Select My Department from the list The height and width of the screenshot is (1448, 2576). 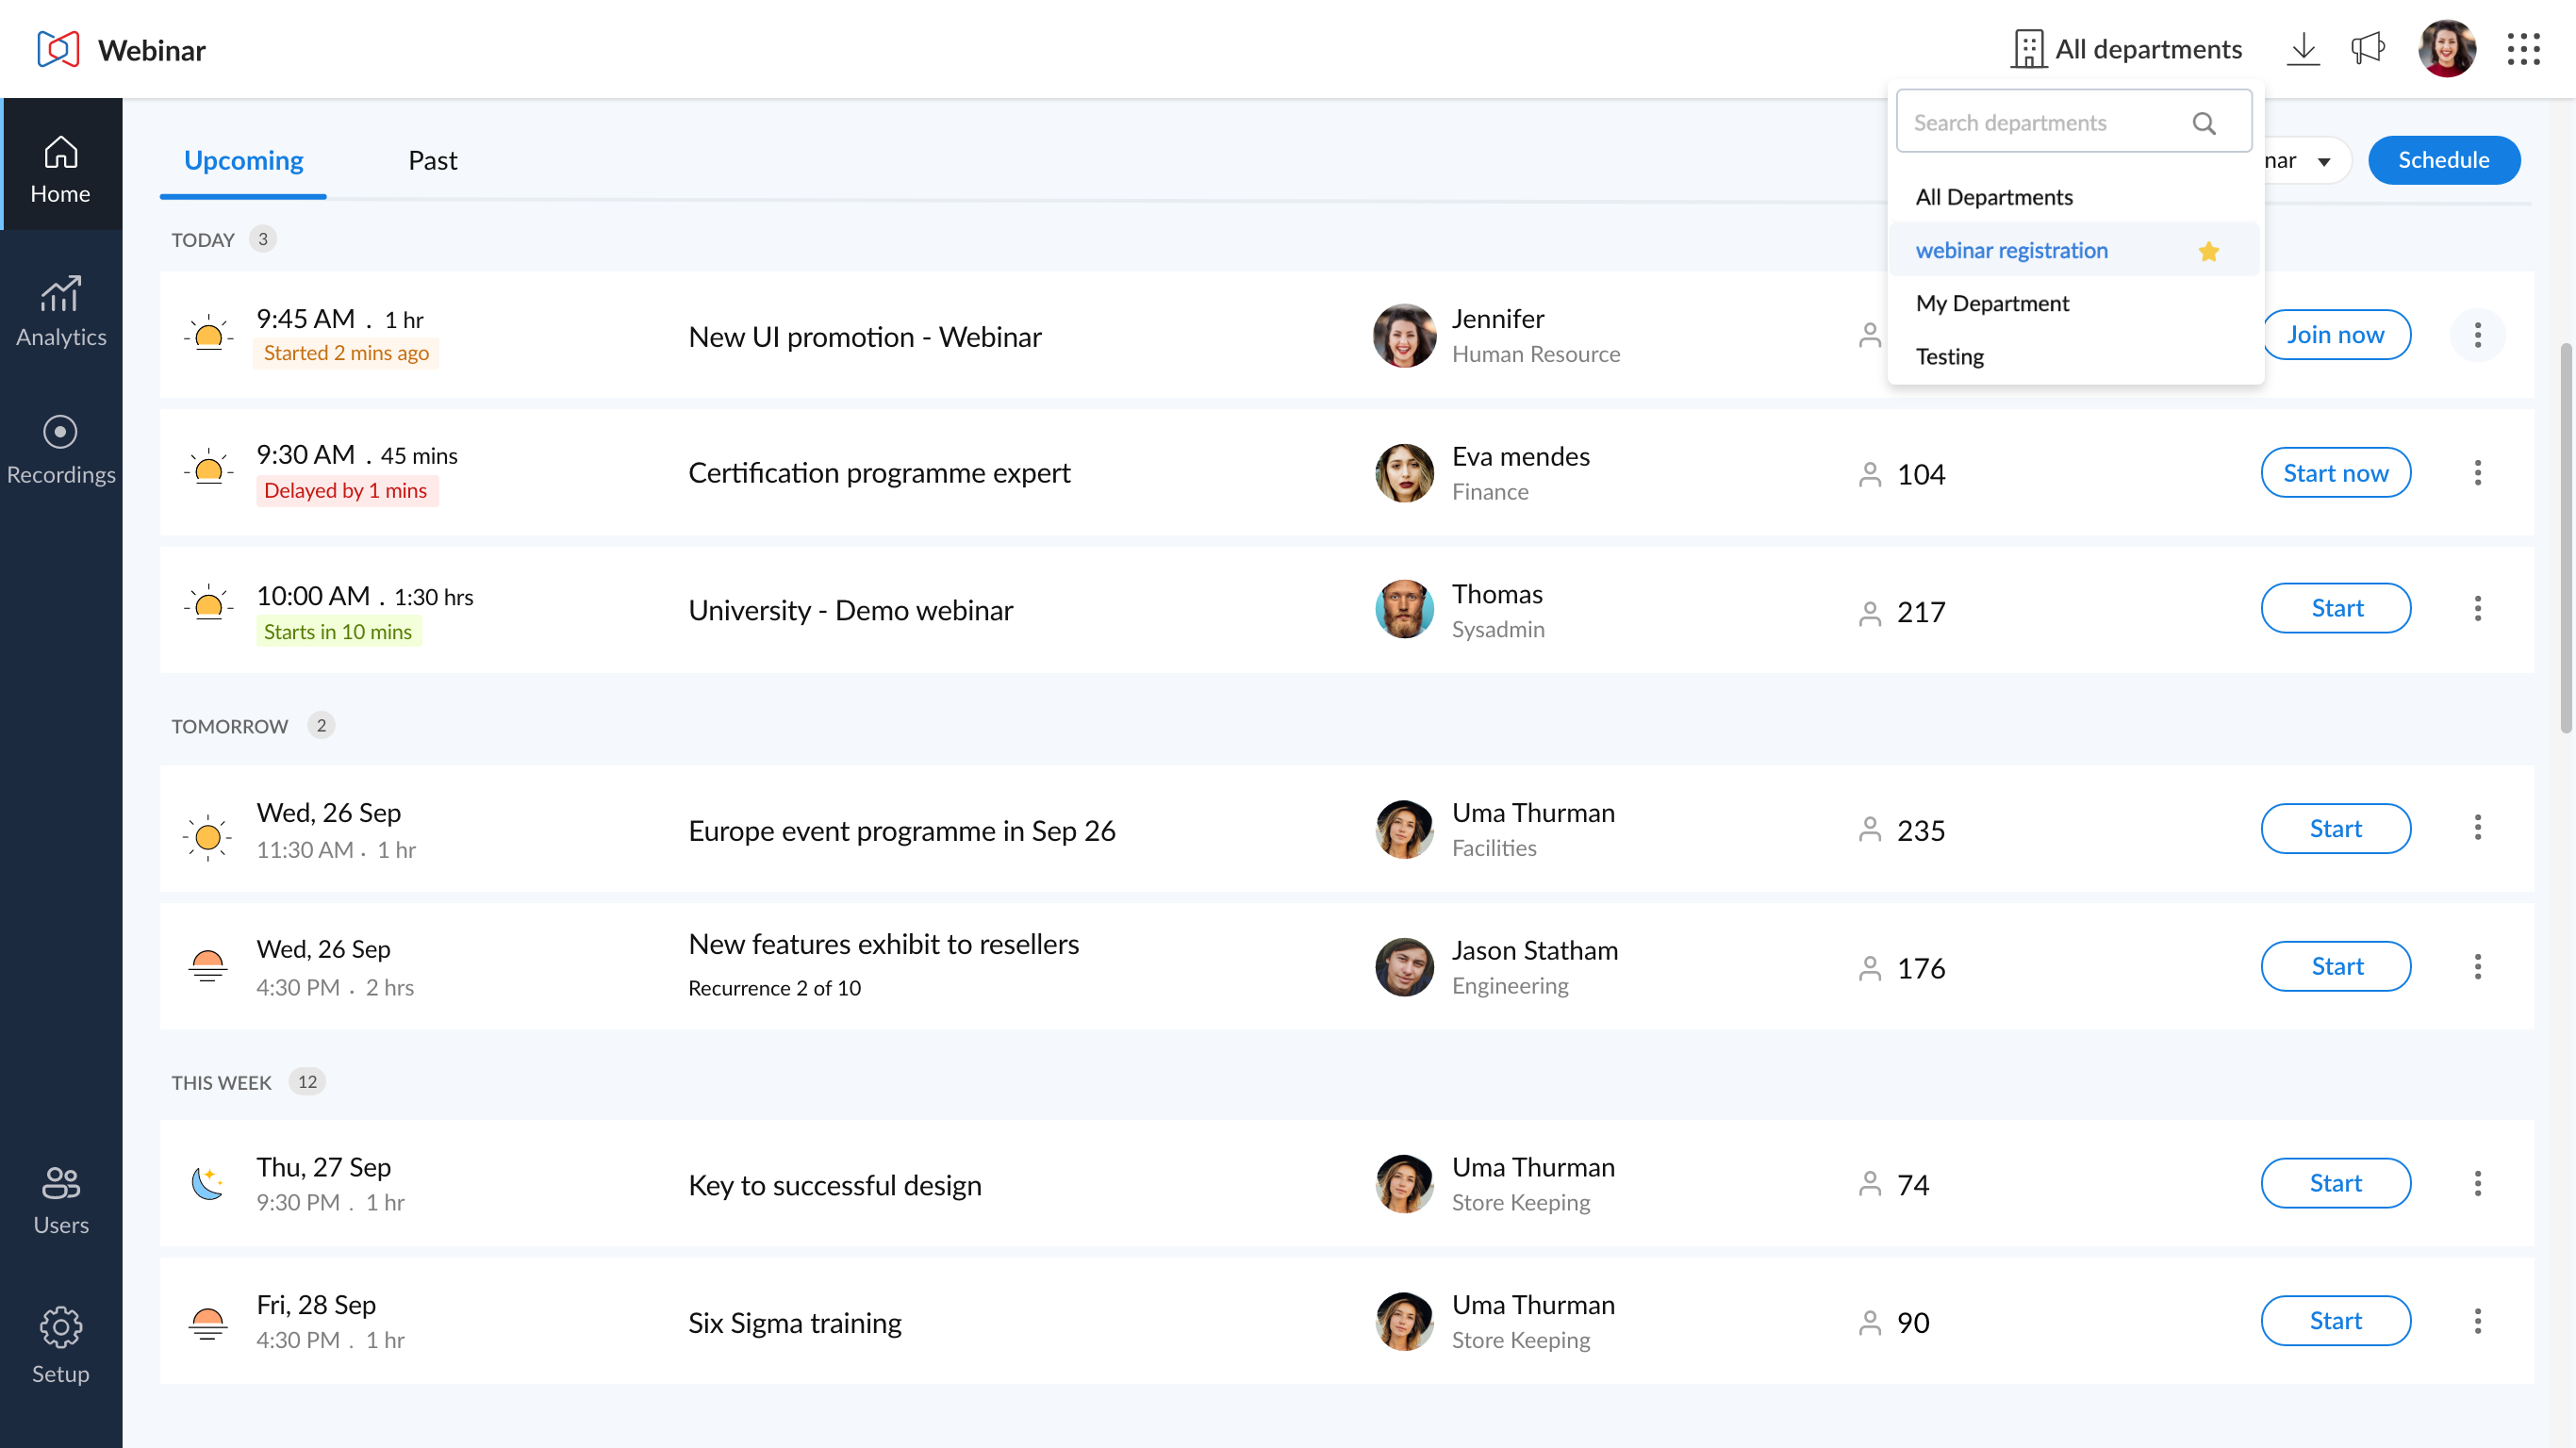[1992, 303]
